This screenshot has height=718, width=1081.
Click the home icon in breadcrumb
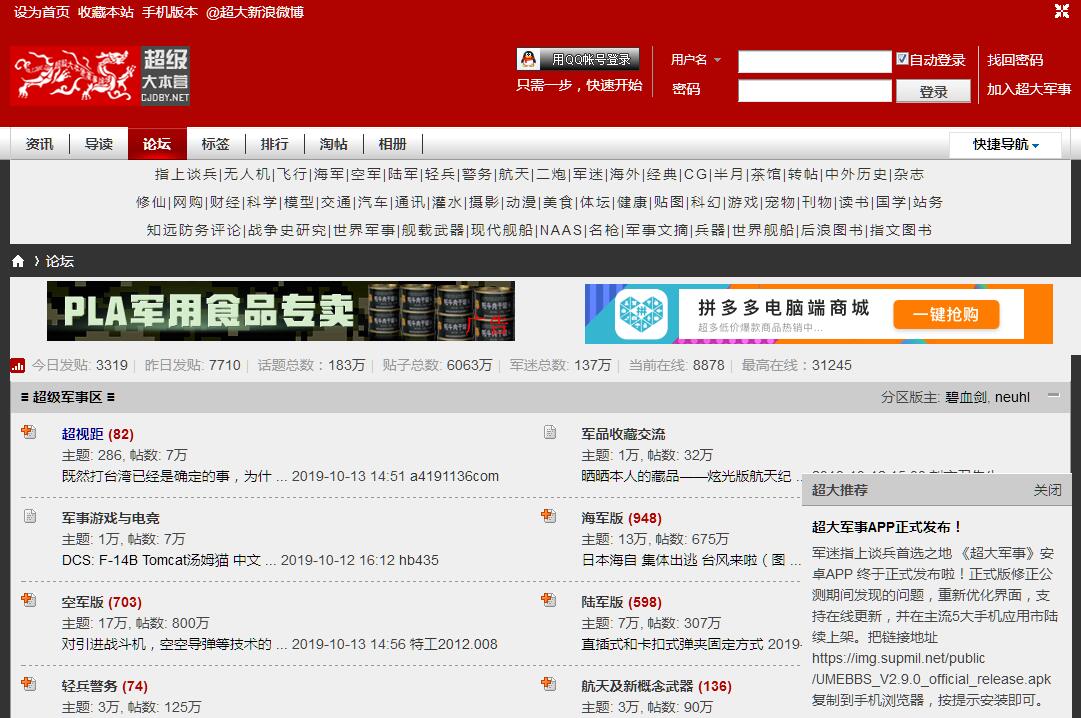(x=18, y=261)
